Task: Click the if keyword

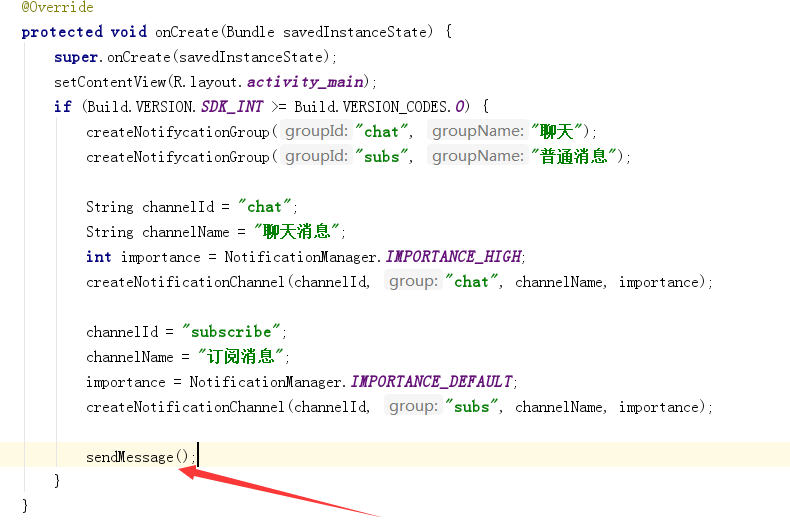Action: (x=62, y=107)
